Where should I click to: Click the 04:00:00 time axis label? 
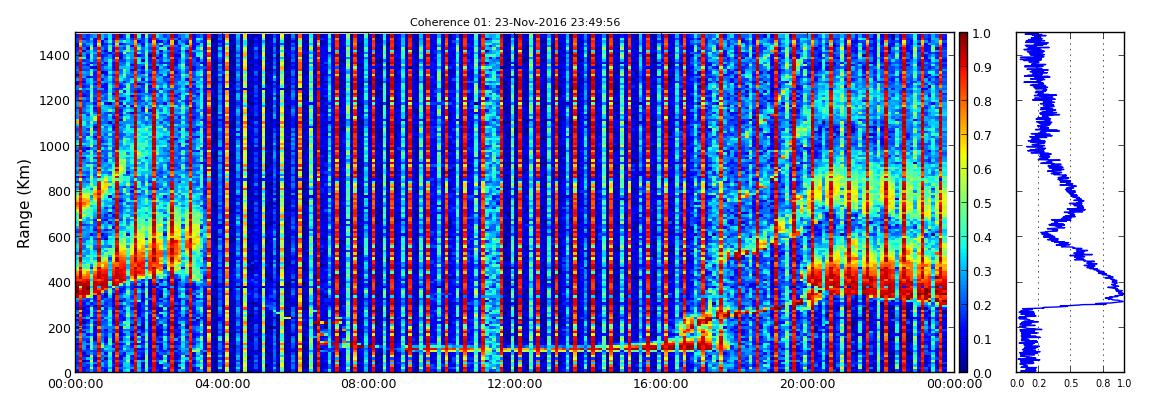click(x=221, y=384)
